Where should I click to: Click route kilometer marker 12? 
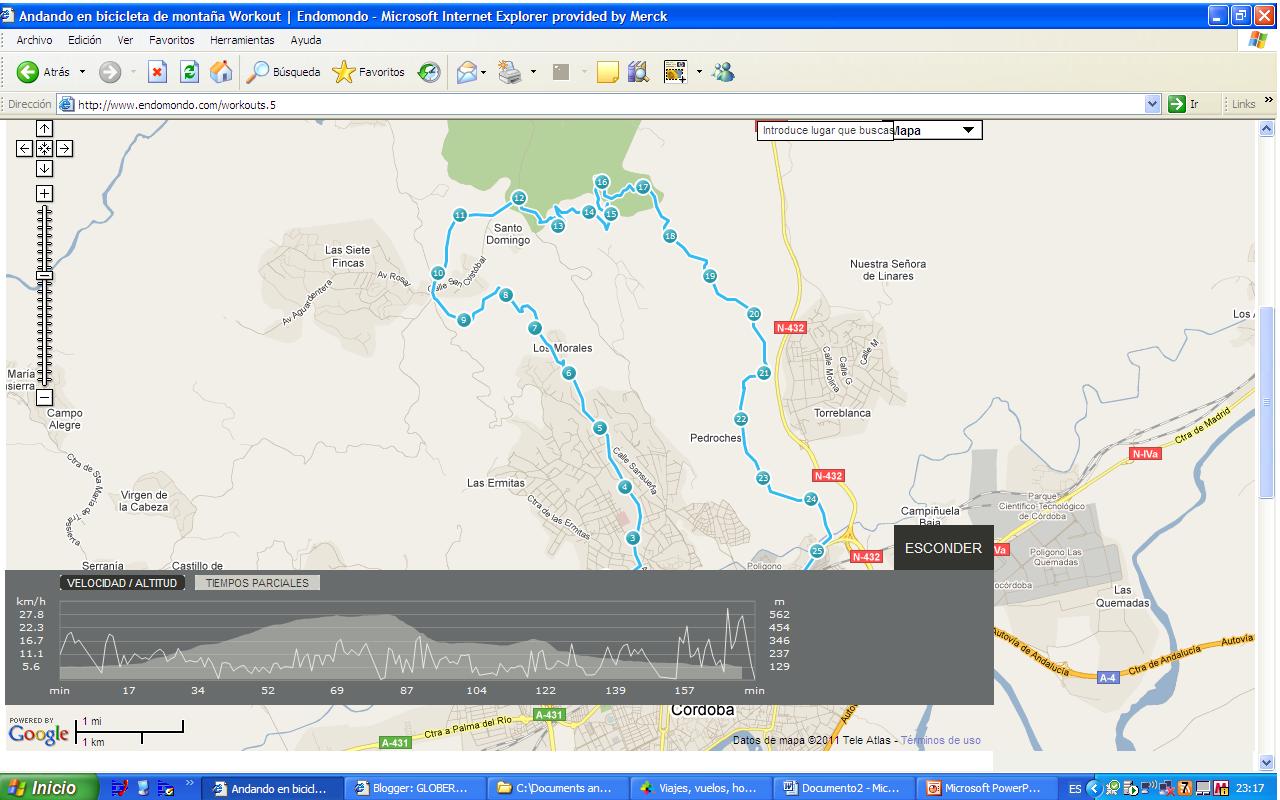(519, 198)
